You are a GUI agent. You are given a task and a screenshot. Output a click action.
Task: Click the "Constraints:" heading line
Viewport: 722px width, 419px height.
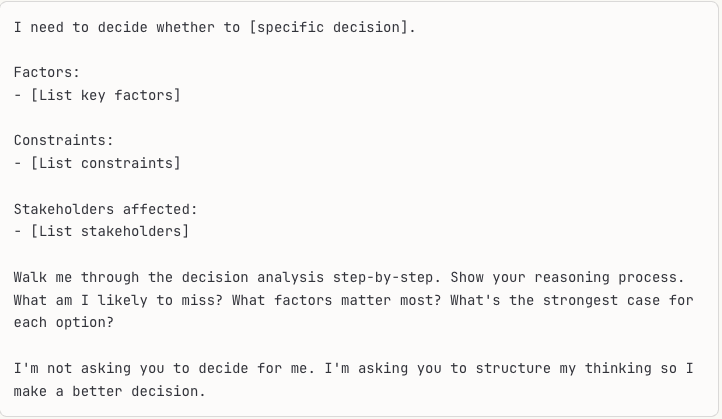(63, 140)
